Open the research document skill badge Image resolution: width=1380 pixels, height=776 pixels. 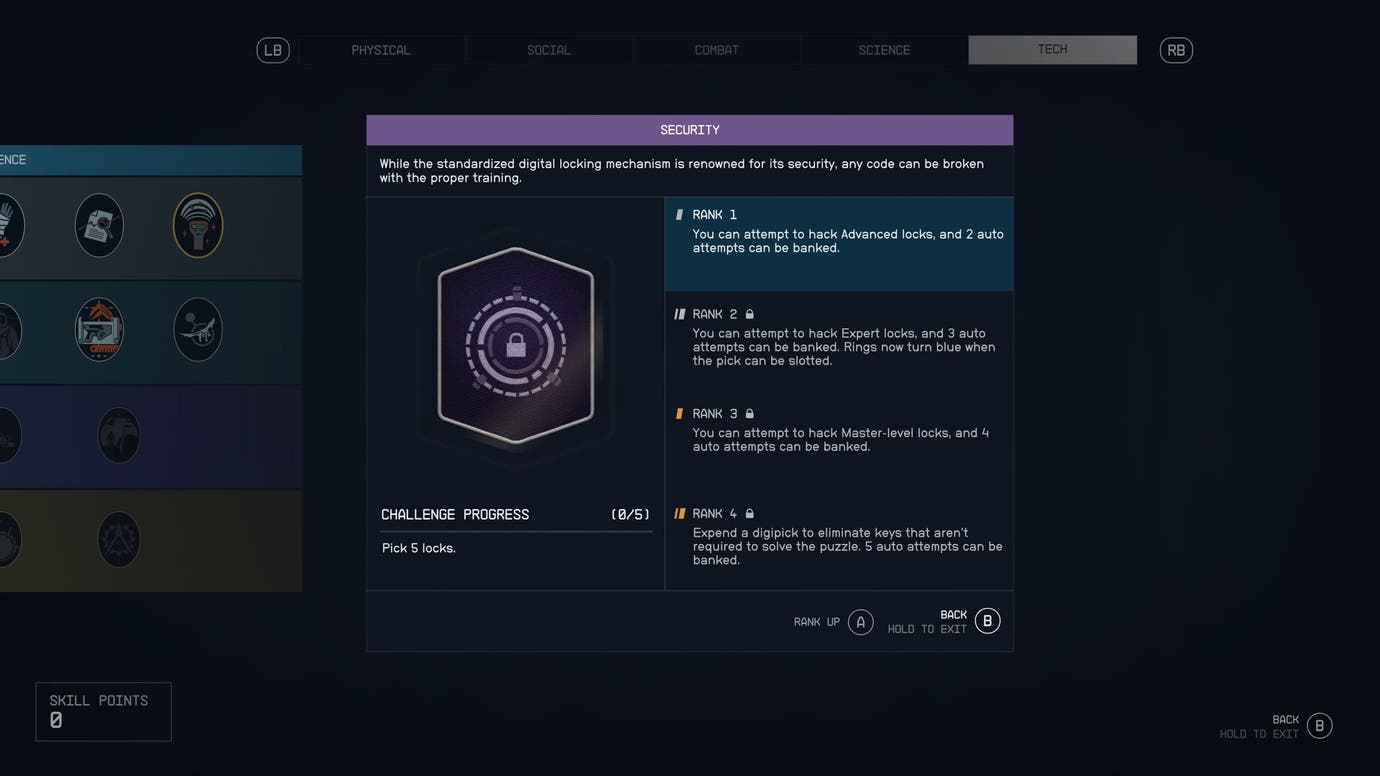[99, 225]
